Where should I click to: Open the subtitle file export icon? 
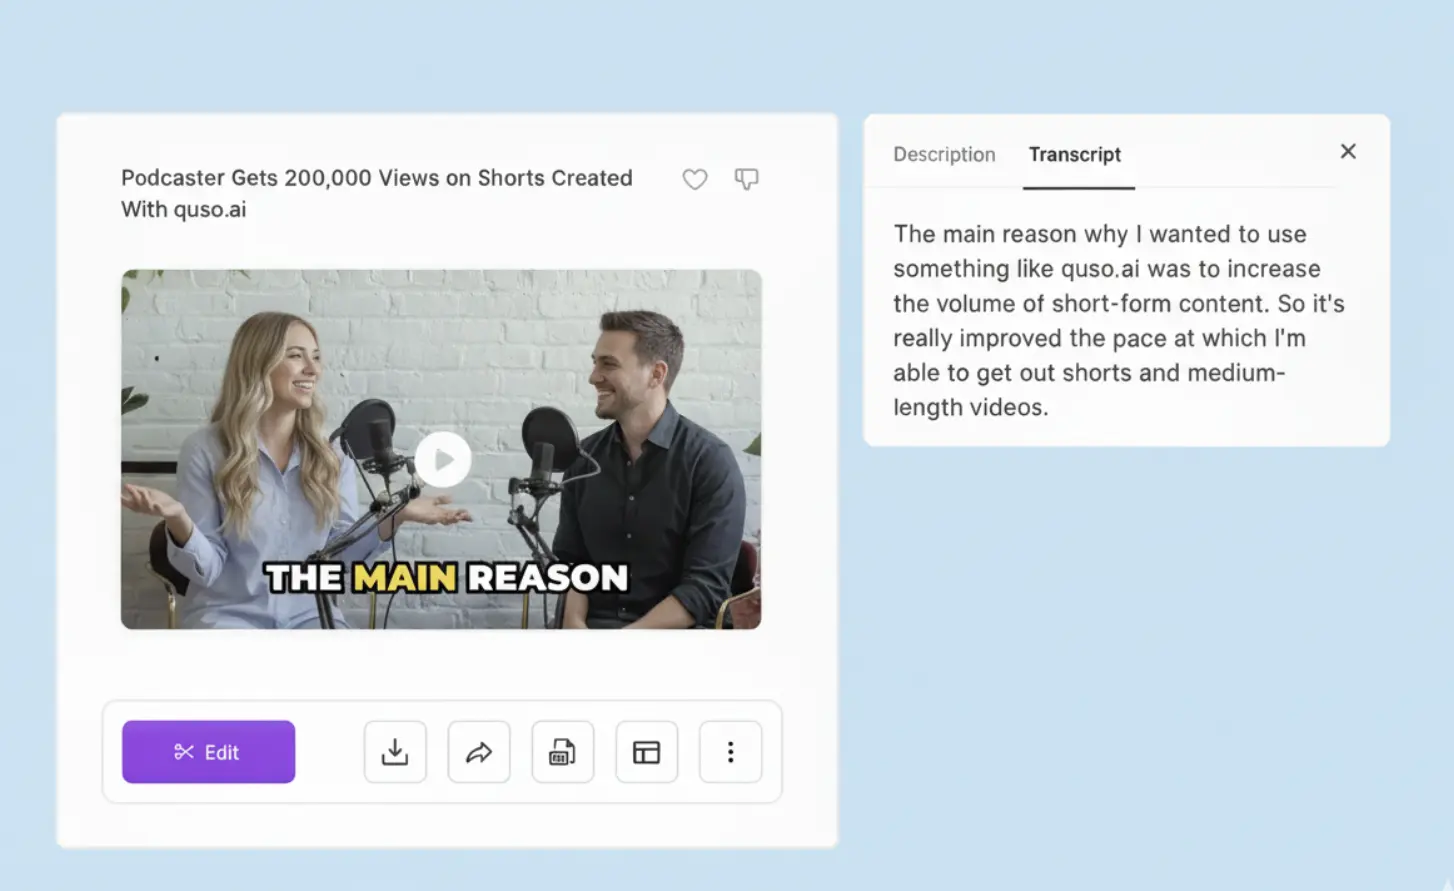pos(563,752)
